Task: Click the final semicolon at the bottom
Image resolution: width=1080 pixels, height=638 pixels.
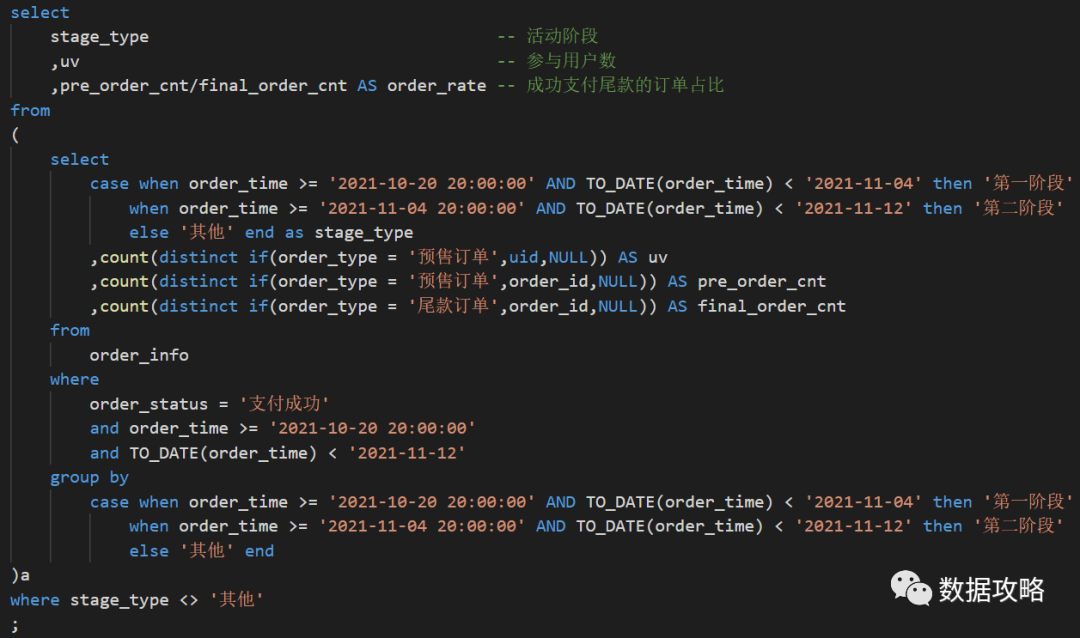Action: (14, 624)
